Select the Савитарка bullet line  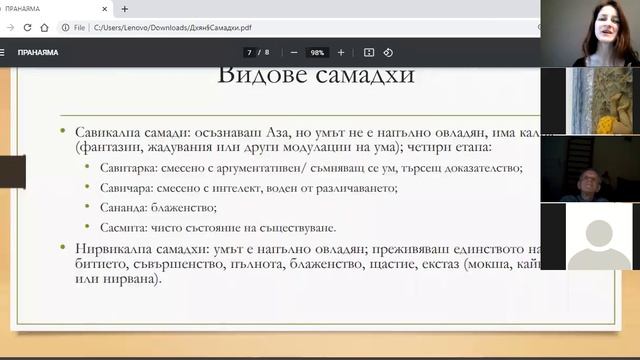click(x=311, y=168)
